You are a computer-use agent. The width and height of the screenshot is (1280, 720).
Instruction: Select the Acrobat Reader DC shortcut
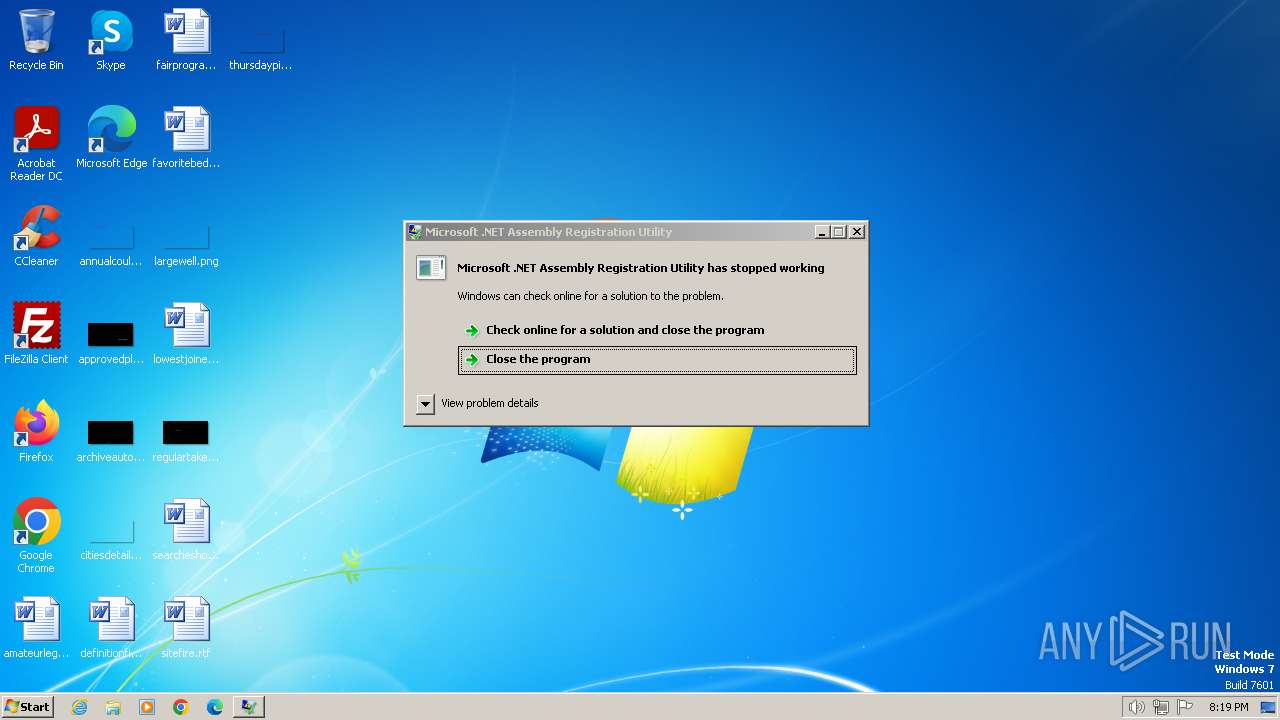[x=36, y=144]
